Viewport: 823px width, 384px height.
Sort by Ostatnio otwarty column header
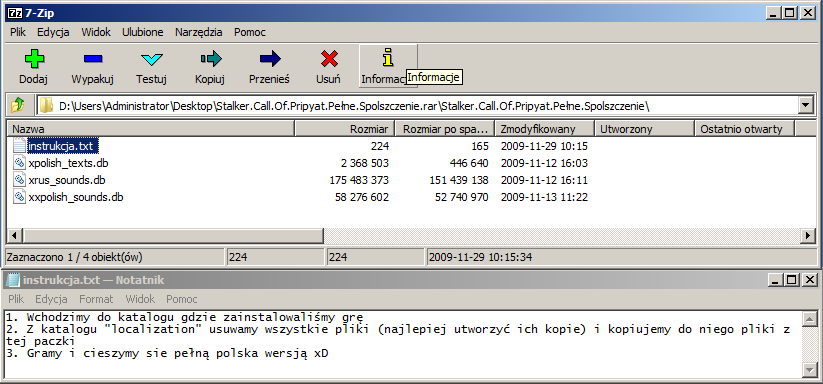[x=744, y=129]
